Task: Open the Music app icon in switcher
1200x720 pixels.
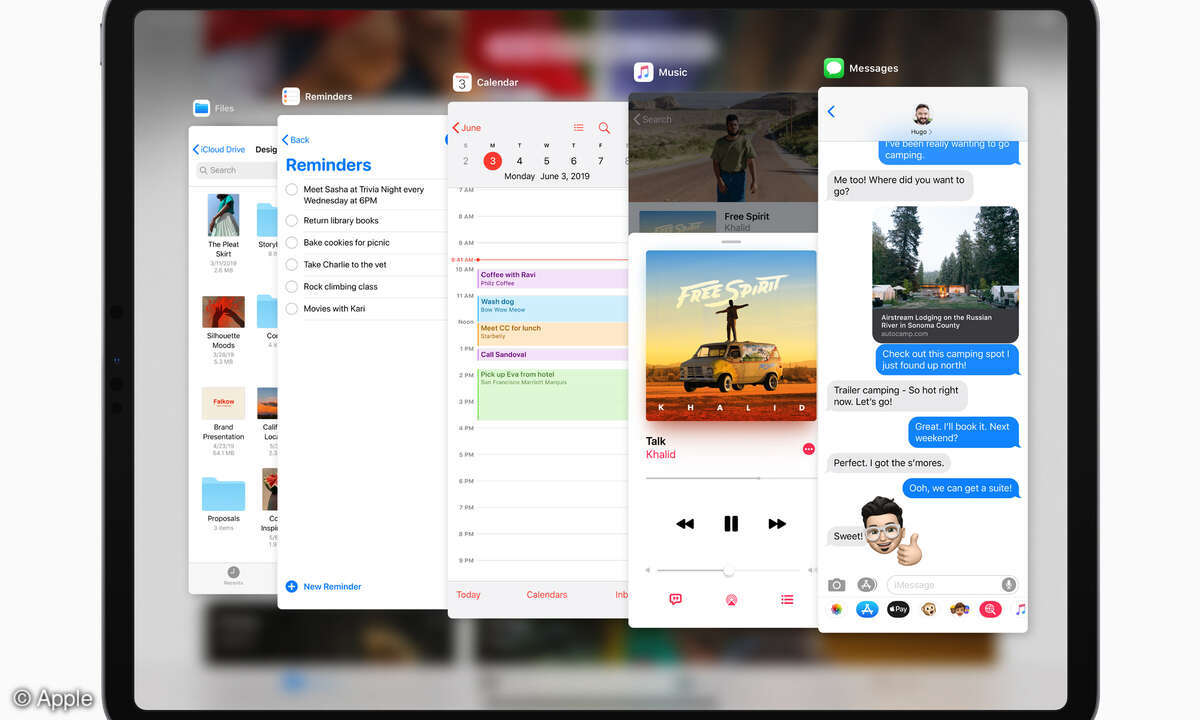Action: click(x=644, y=72)
